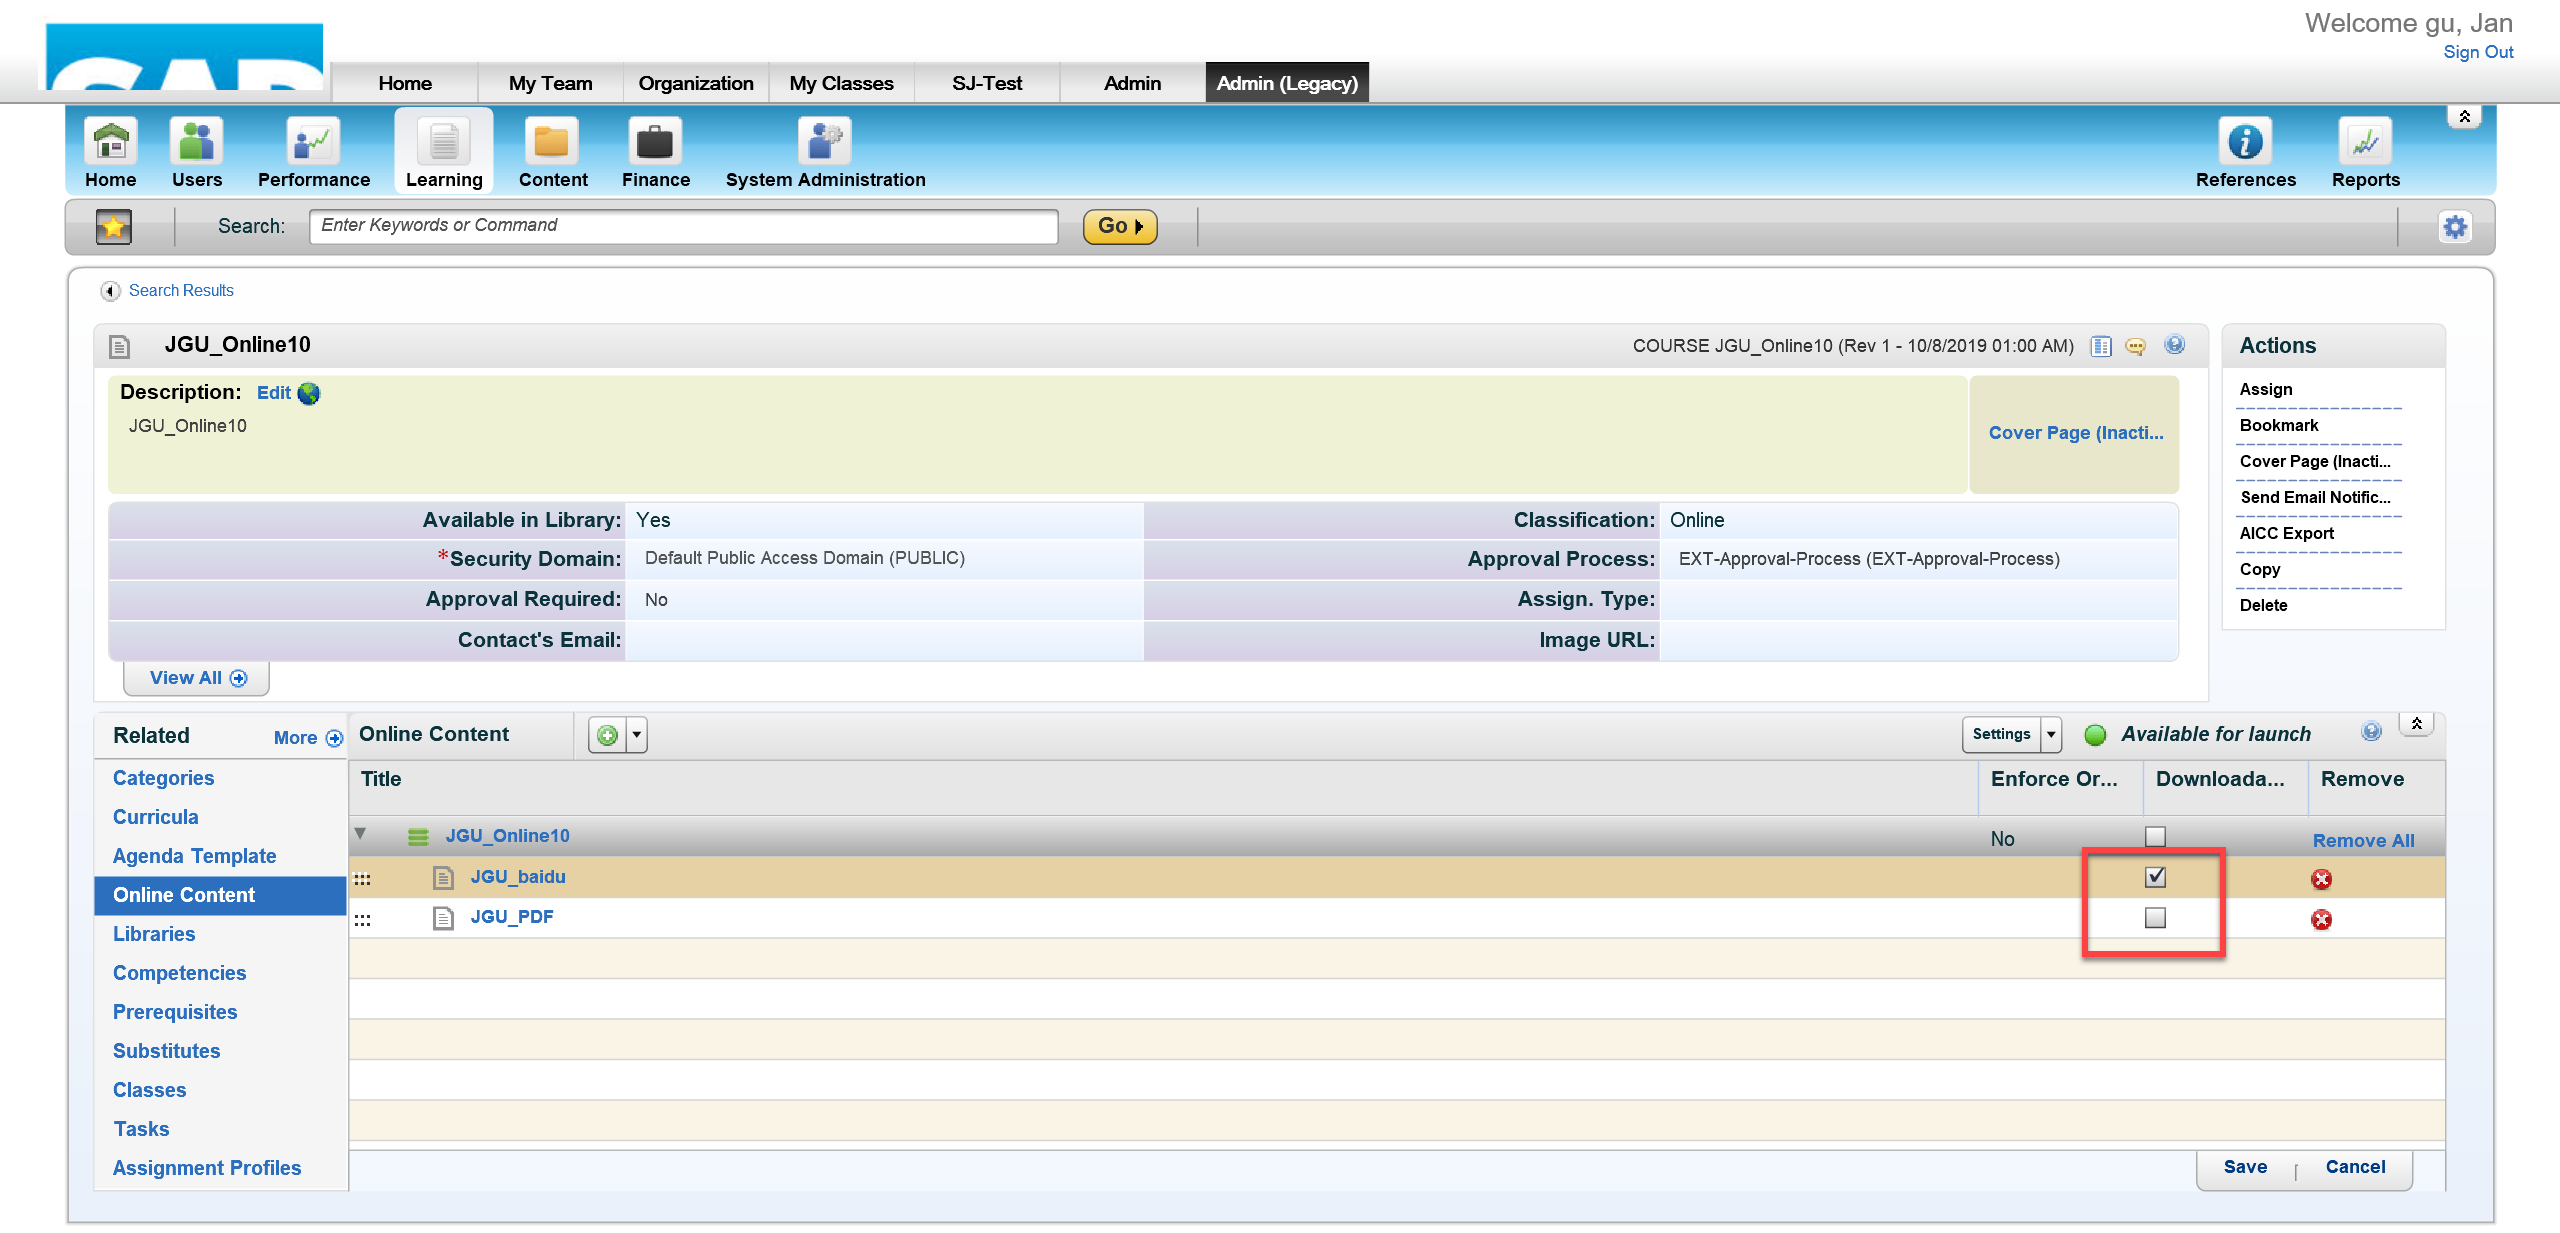Open the Finance briefcase icon
The width and height of the screenshot is (2560, 1233).
pyautogui.click(x=655, y=142)
